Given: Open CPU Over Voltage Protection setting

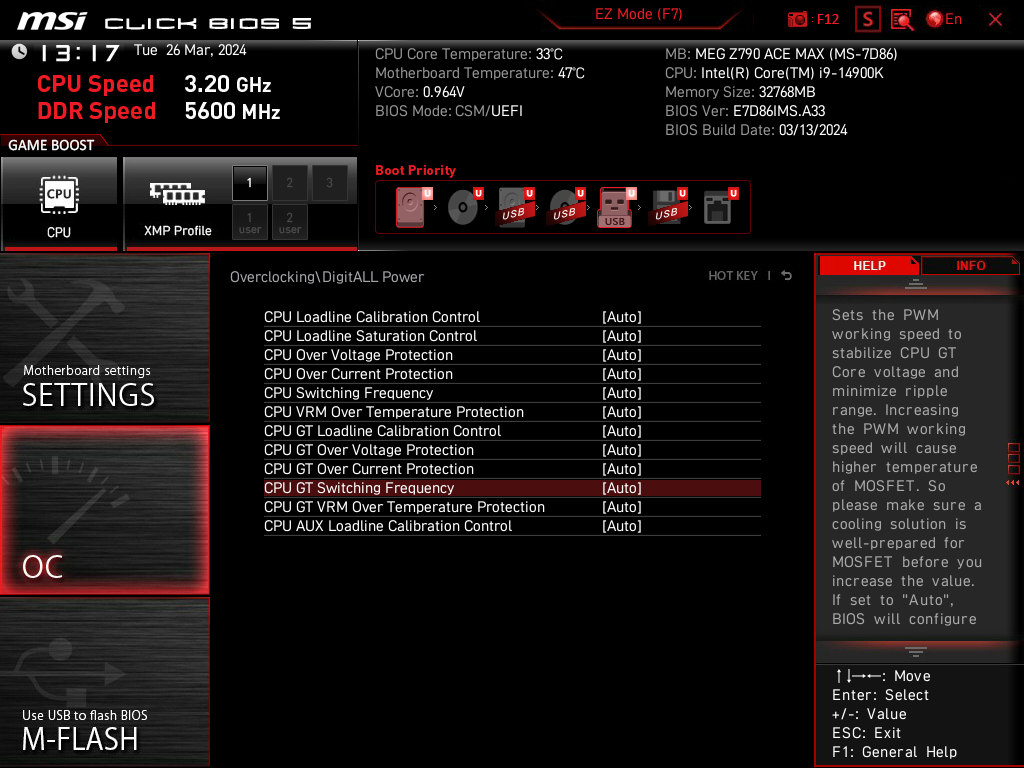Looking at the screenshot, I should [512, 355].
